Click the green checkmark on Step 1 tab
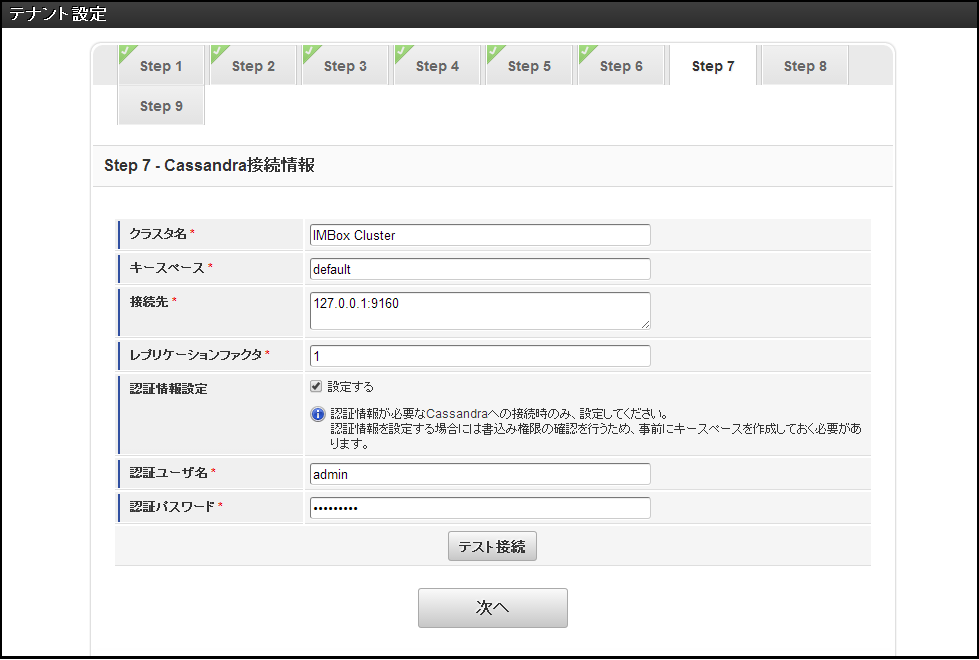Viewport: 979px width, 660px height. point(126,50)
